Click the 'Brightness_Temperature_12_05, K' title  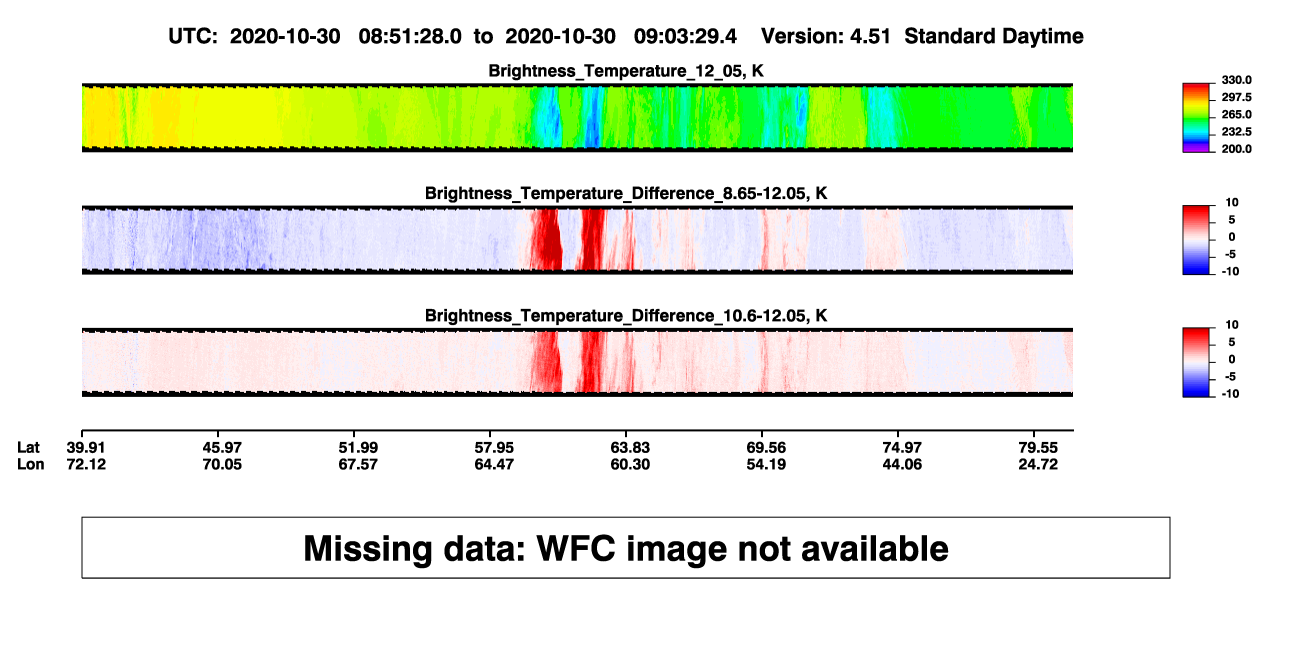[x=627, y=70]
